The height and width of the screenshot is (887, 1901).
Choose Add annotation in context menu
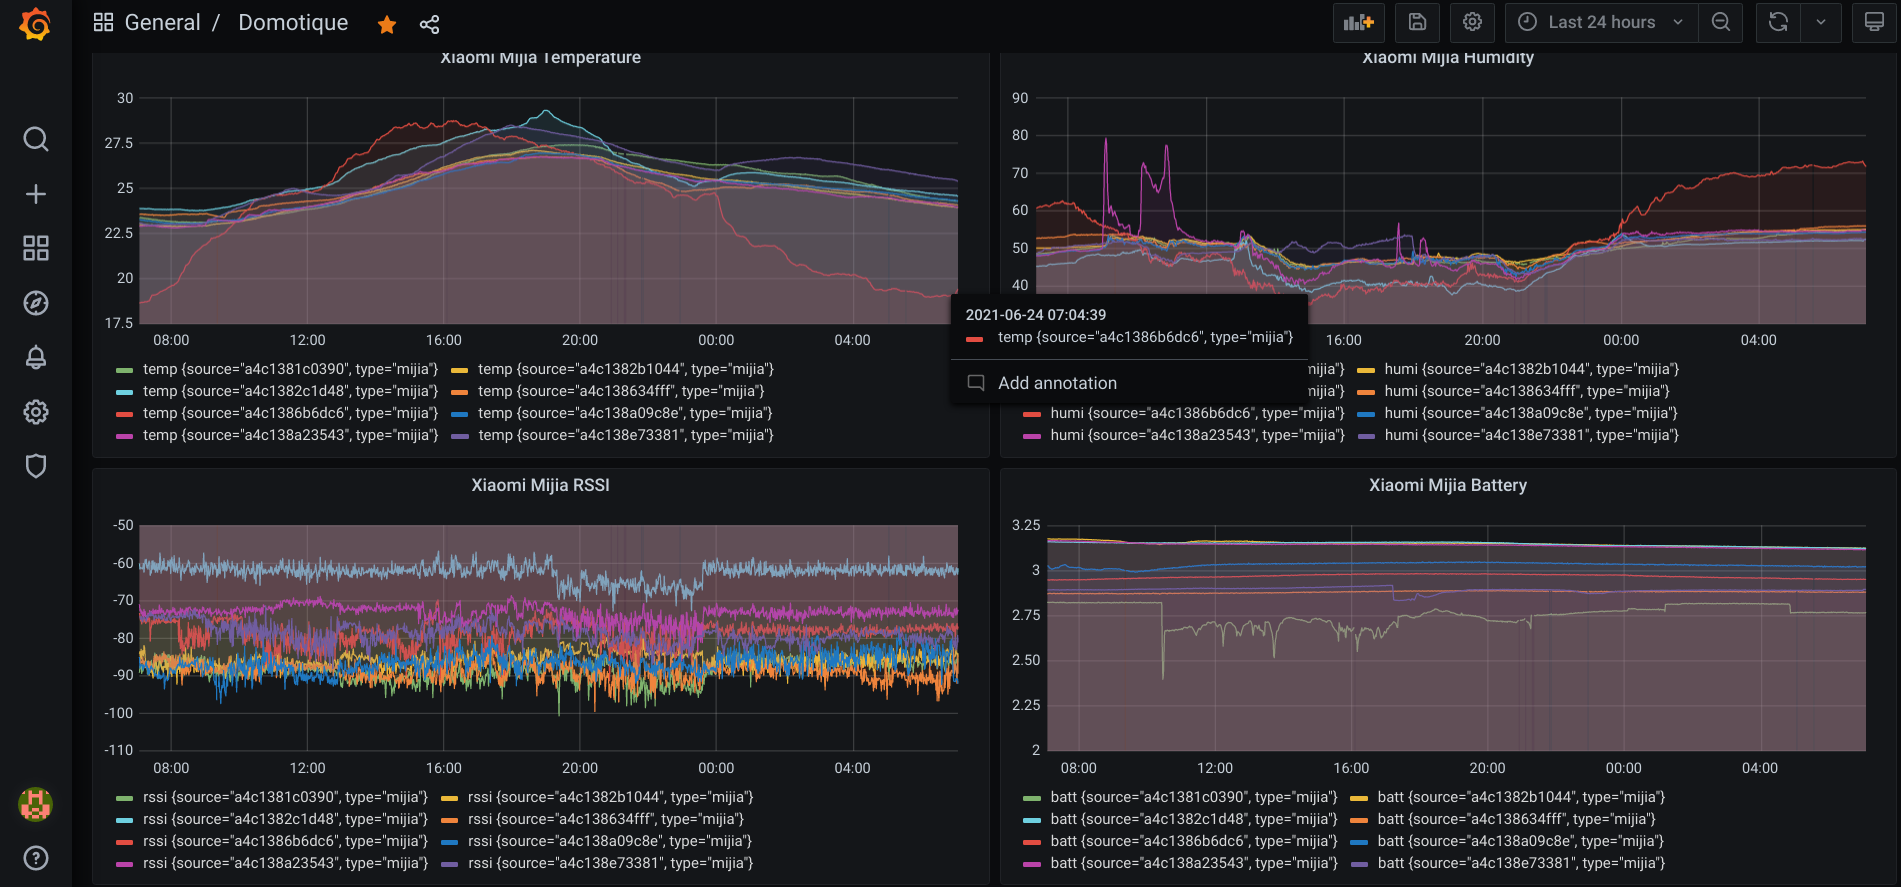tap(1129, 383)
